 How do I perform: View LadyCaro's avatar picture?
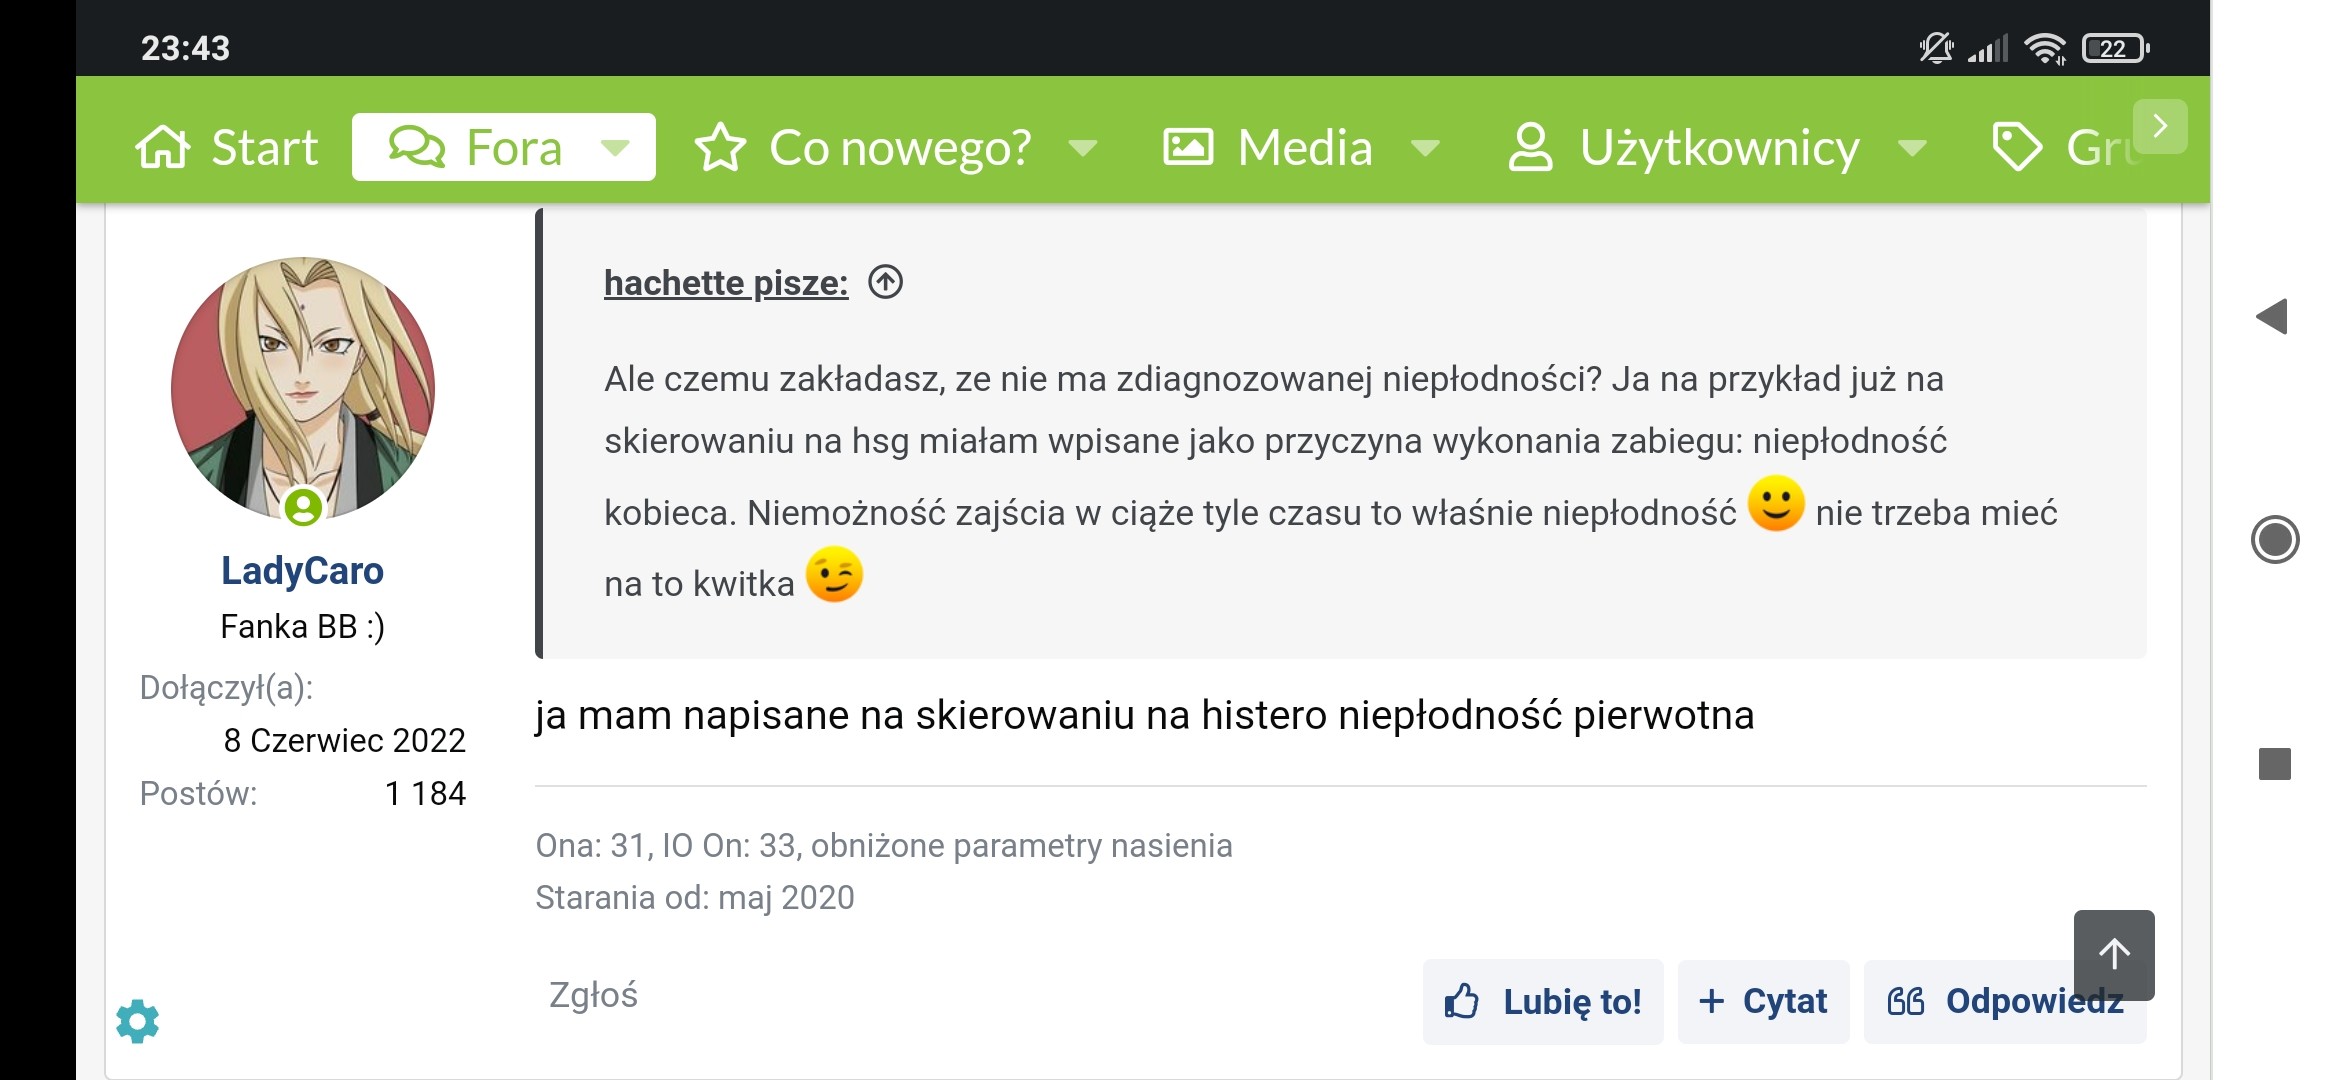(303, 389)
